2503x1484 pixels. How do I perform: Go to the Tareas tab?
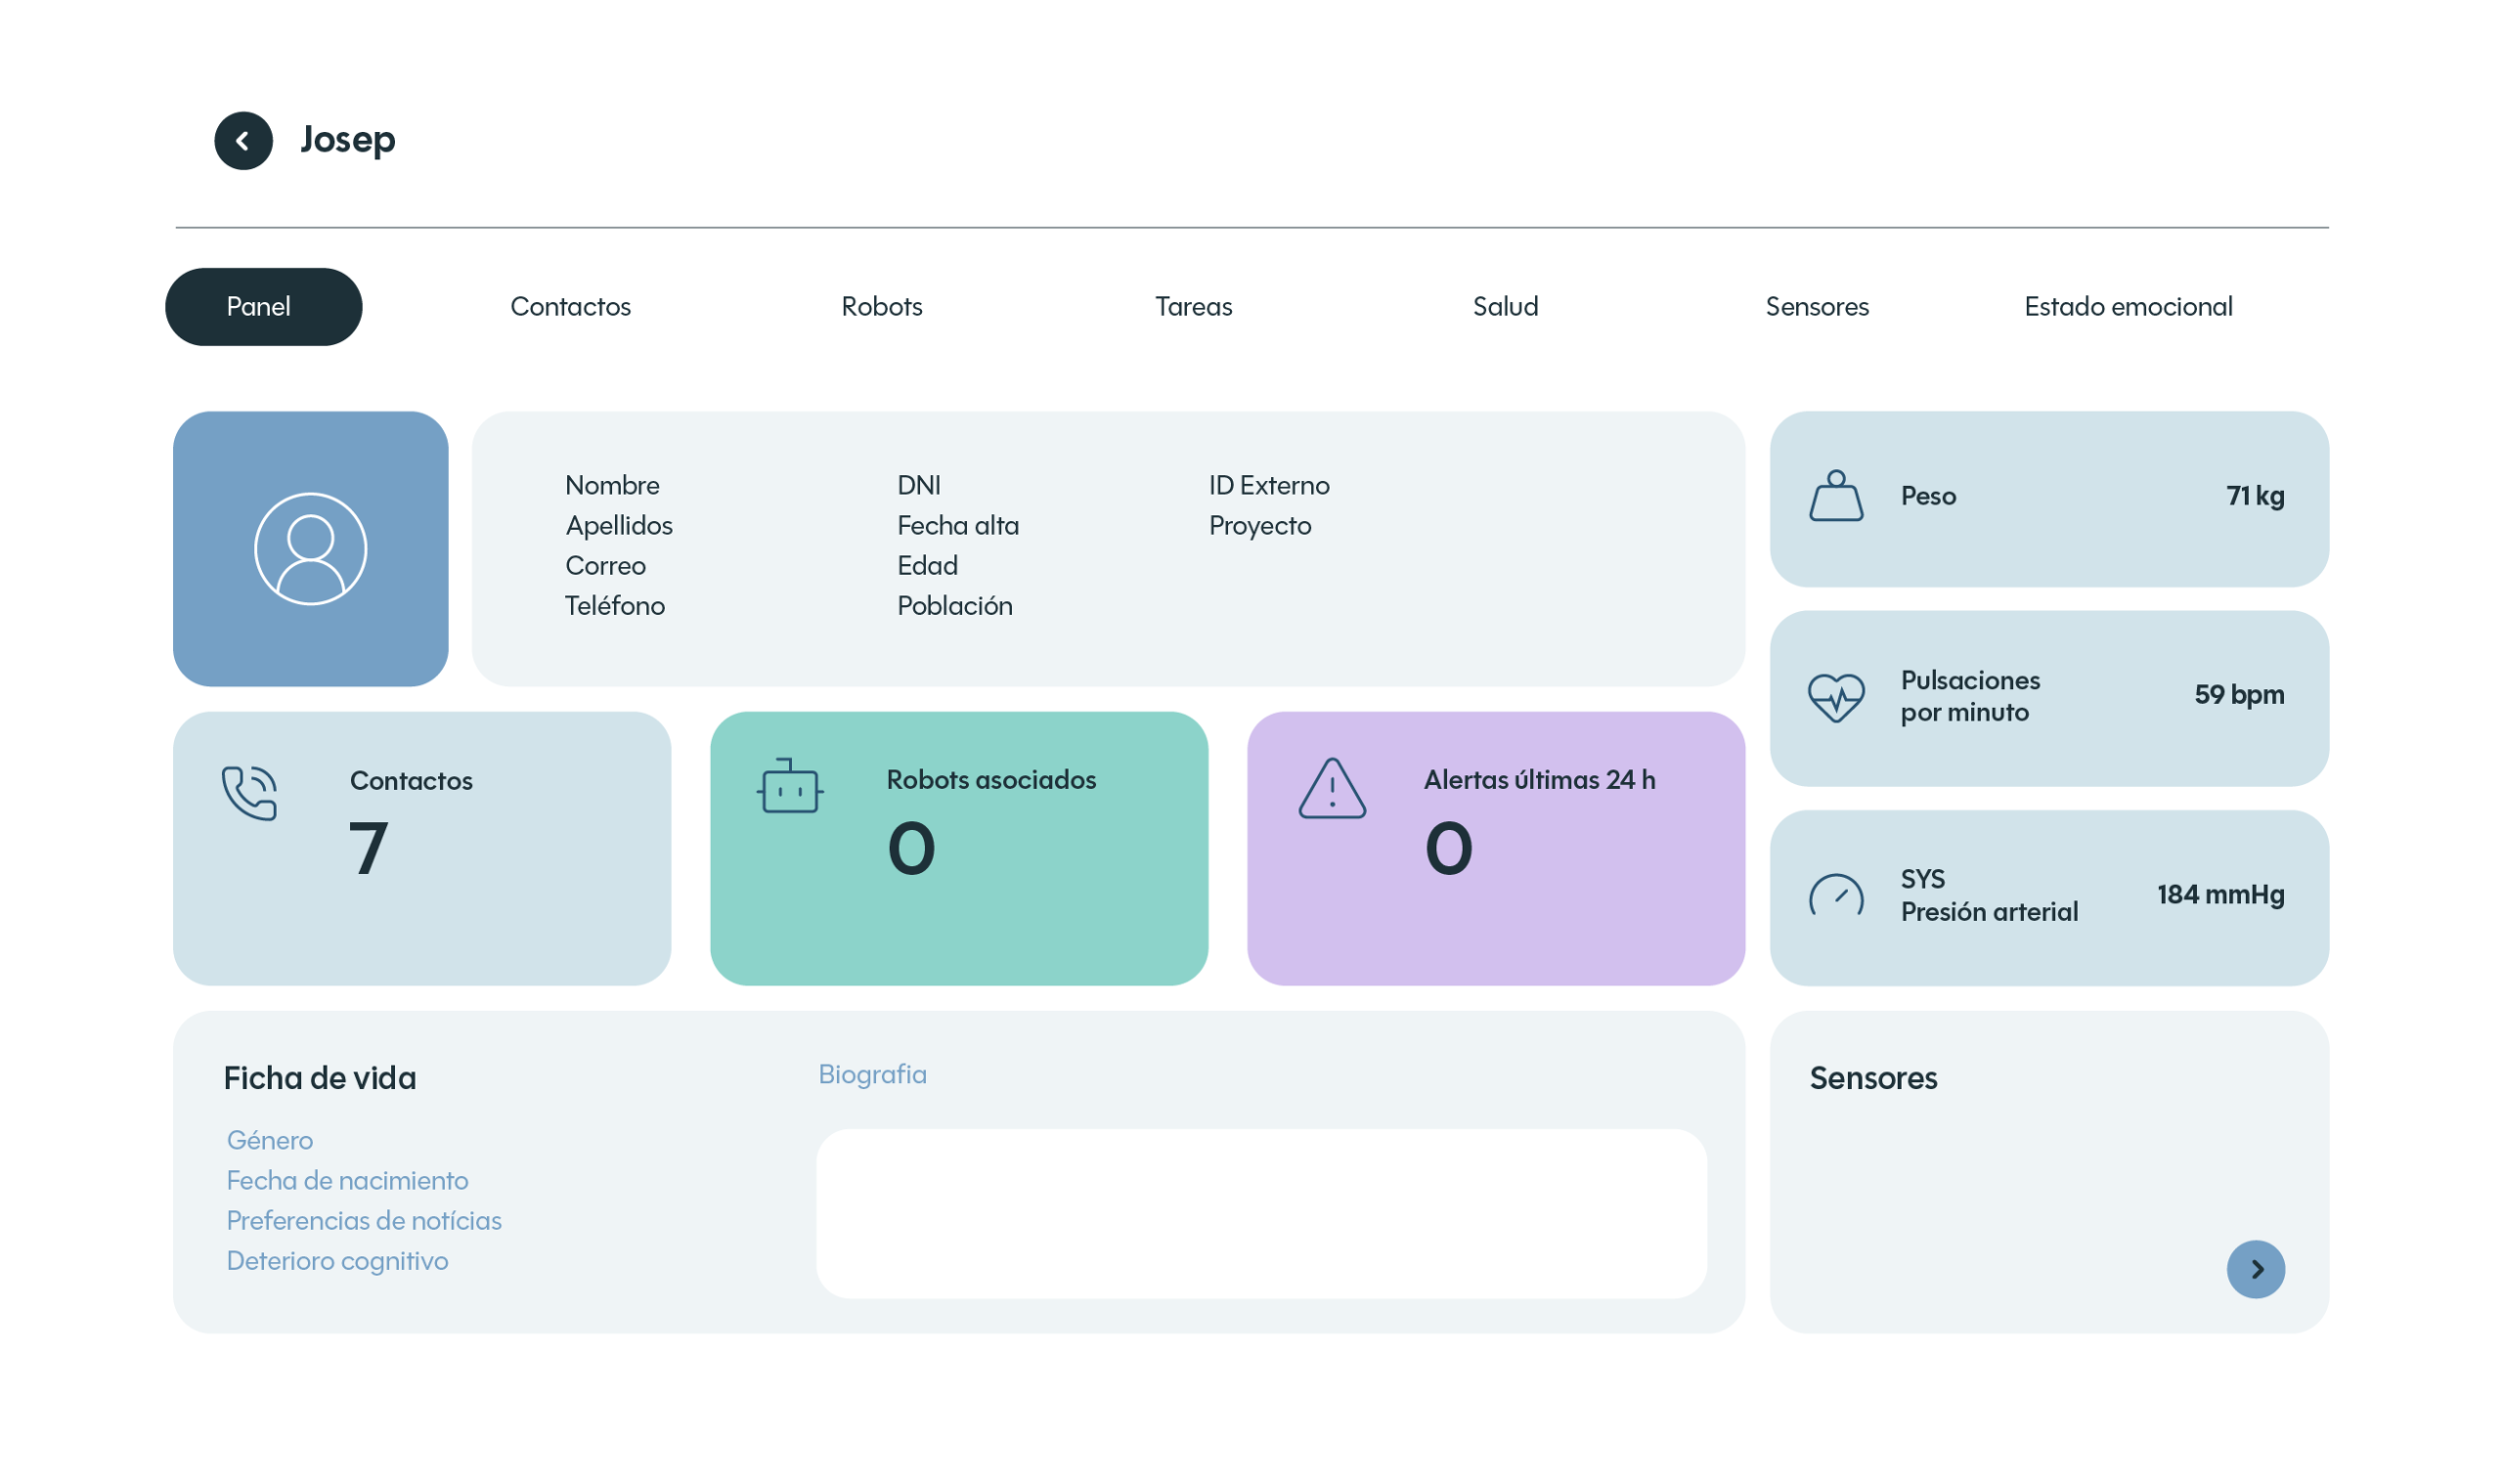[x=1193, y=307]
